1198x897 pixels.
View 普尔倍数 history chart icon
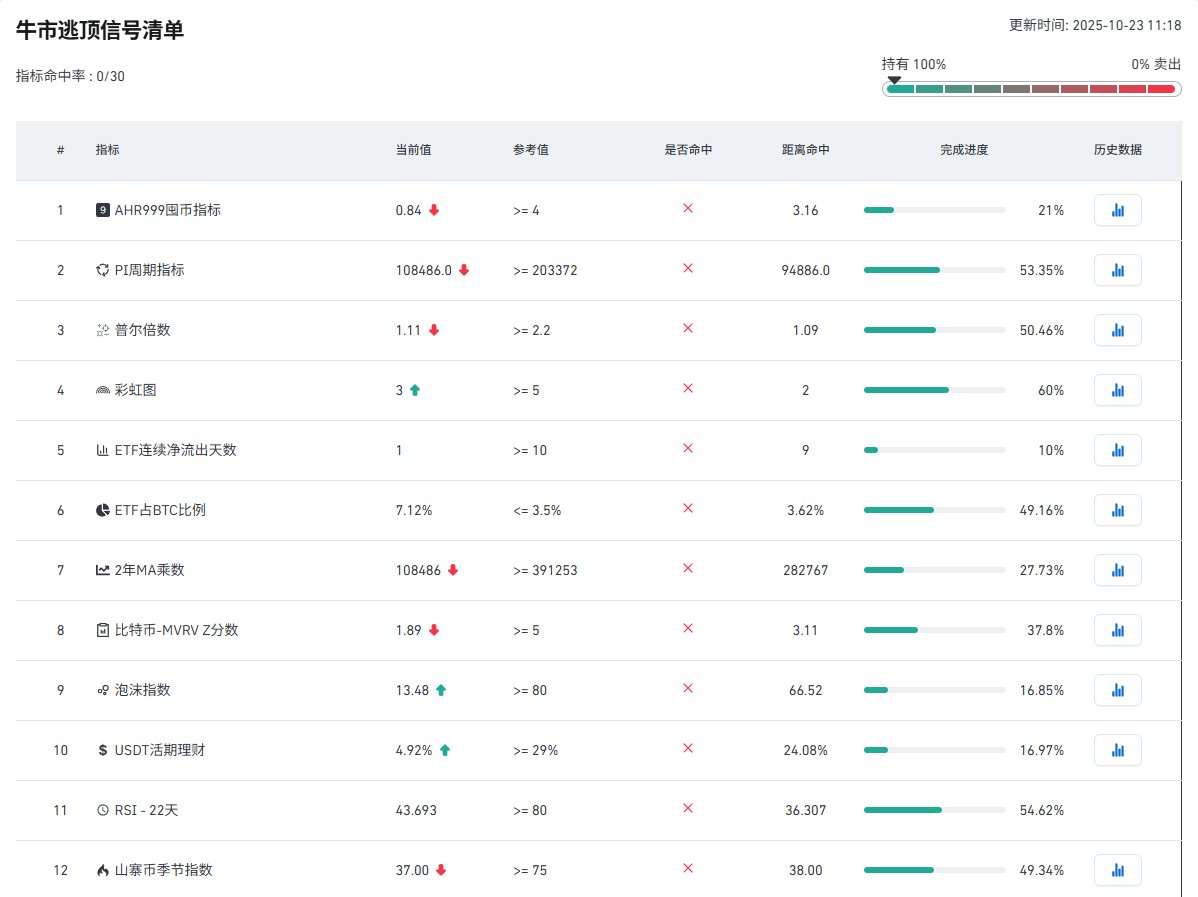(1117, 330)
